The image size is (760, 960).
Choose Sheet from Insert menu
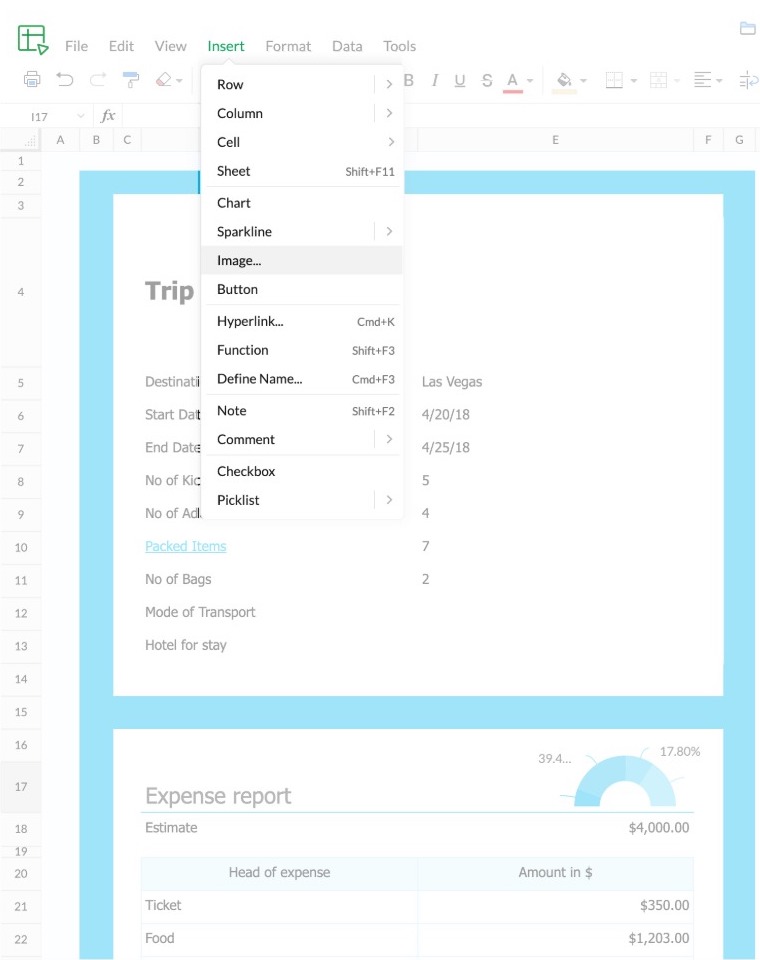pos(302,171)
